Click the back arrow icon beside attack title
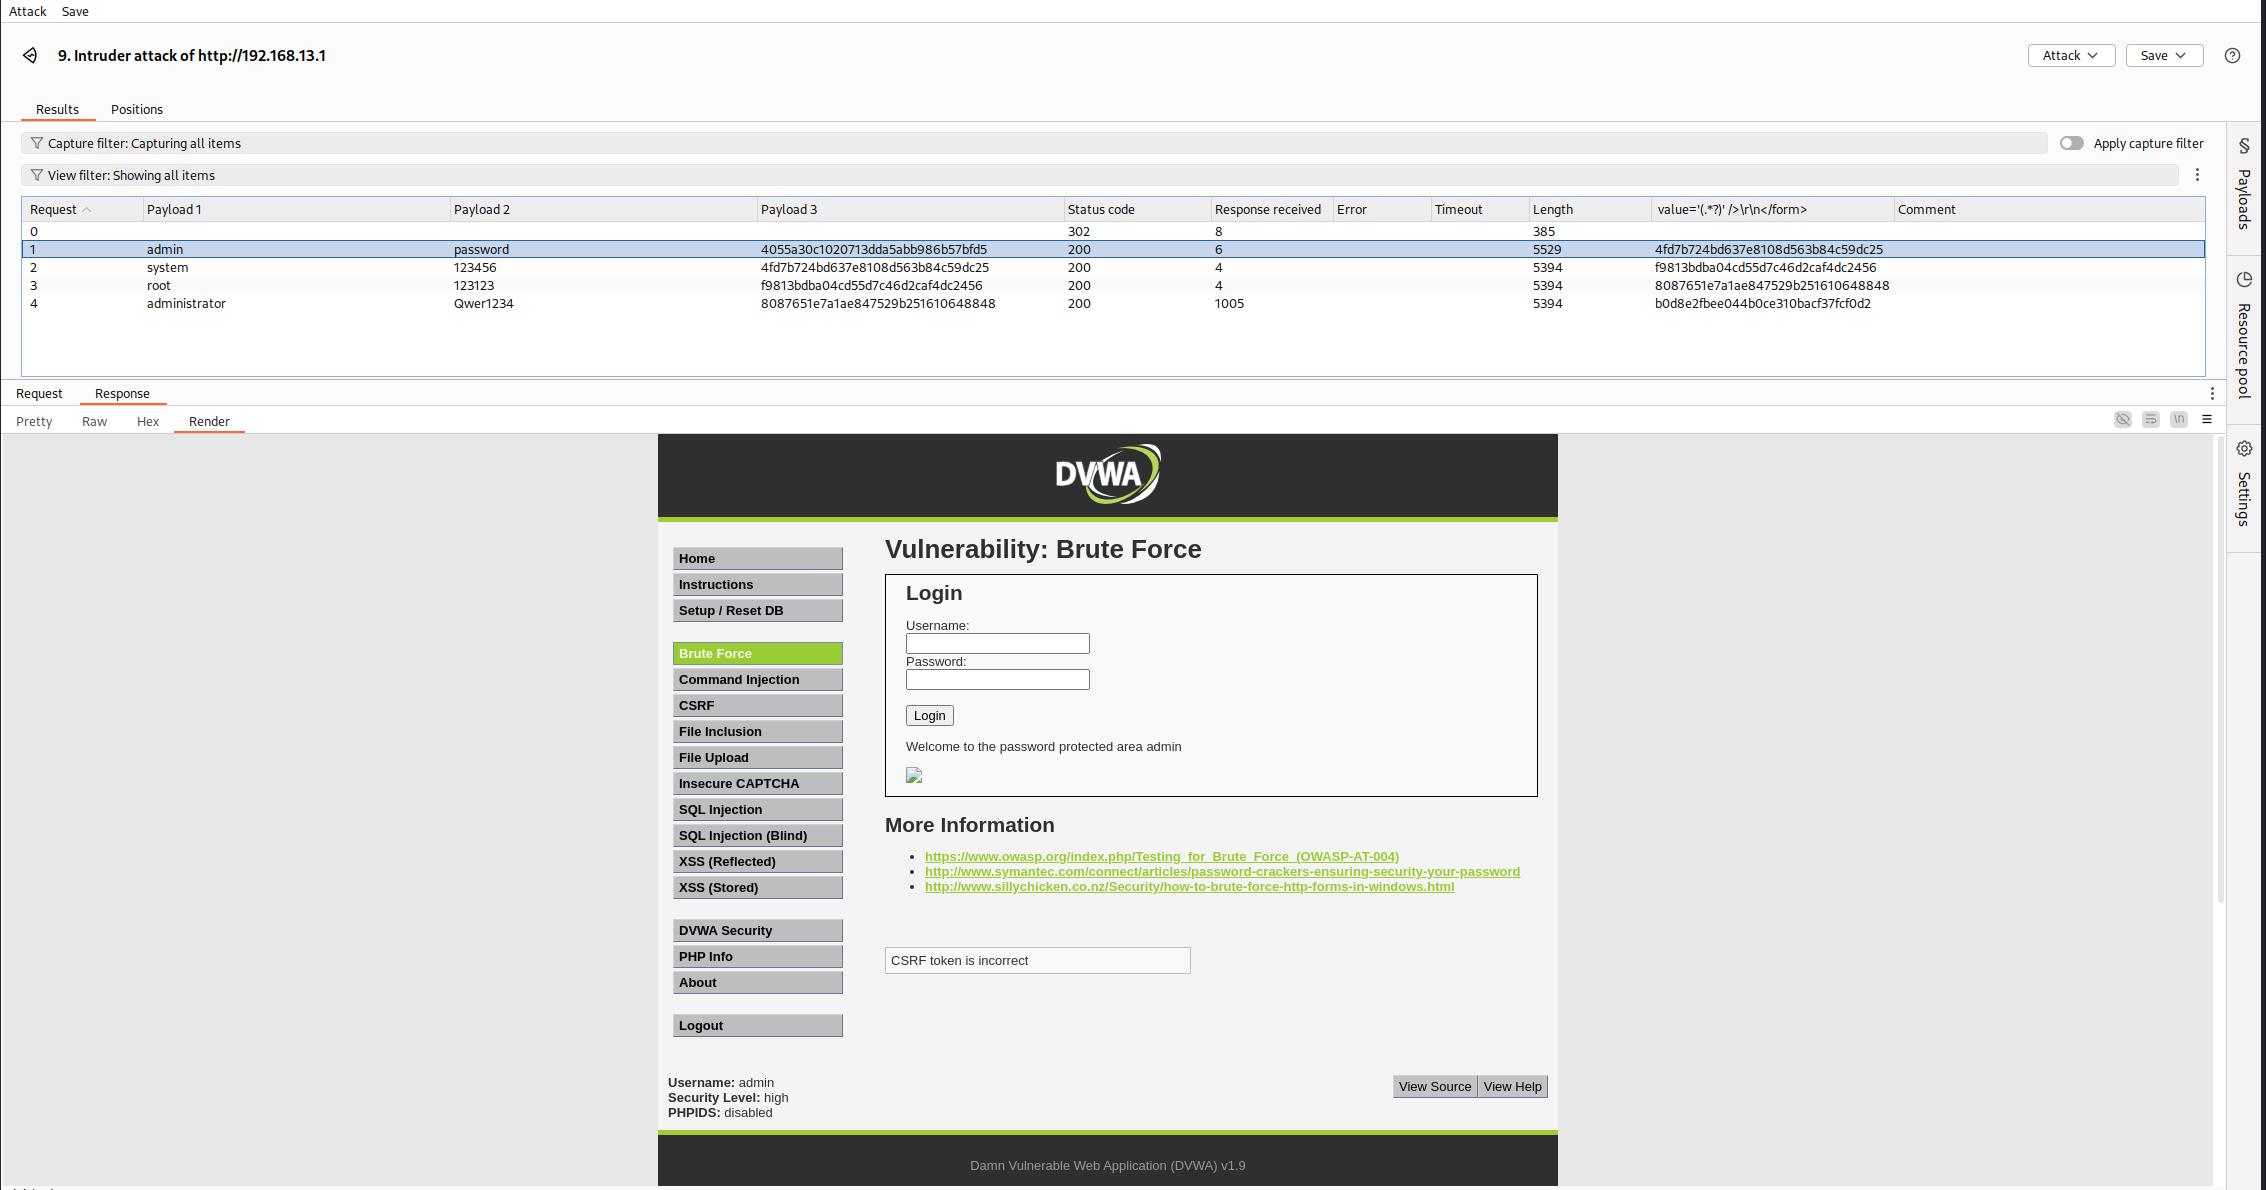This screenshot has height=1190, width=2266. [31, 56]
